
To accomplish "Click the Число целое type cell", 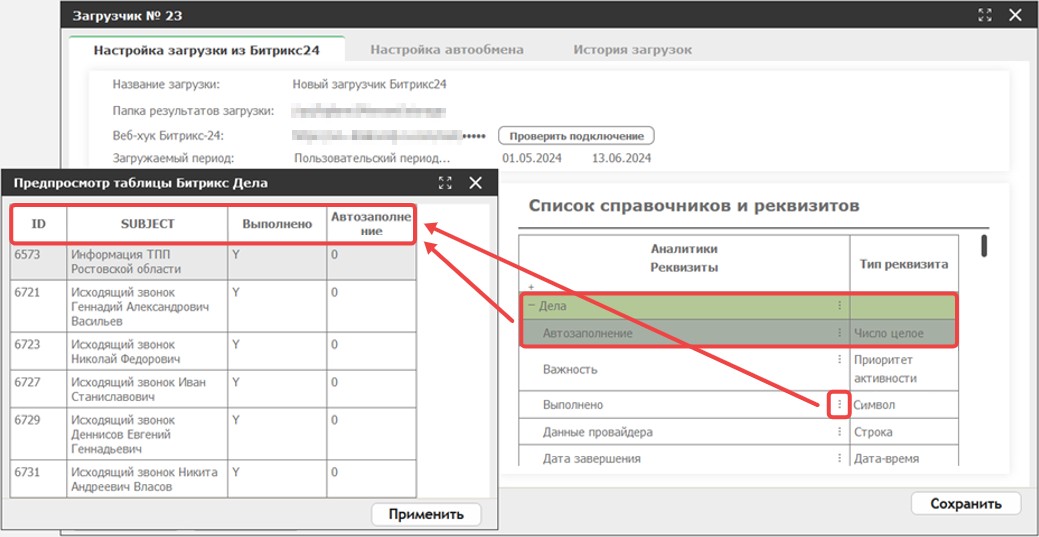I will (x=904, y=333).
